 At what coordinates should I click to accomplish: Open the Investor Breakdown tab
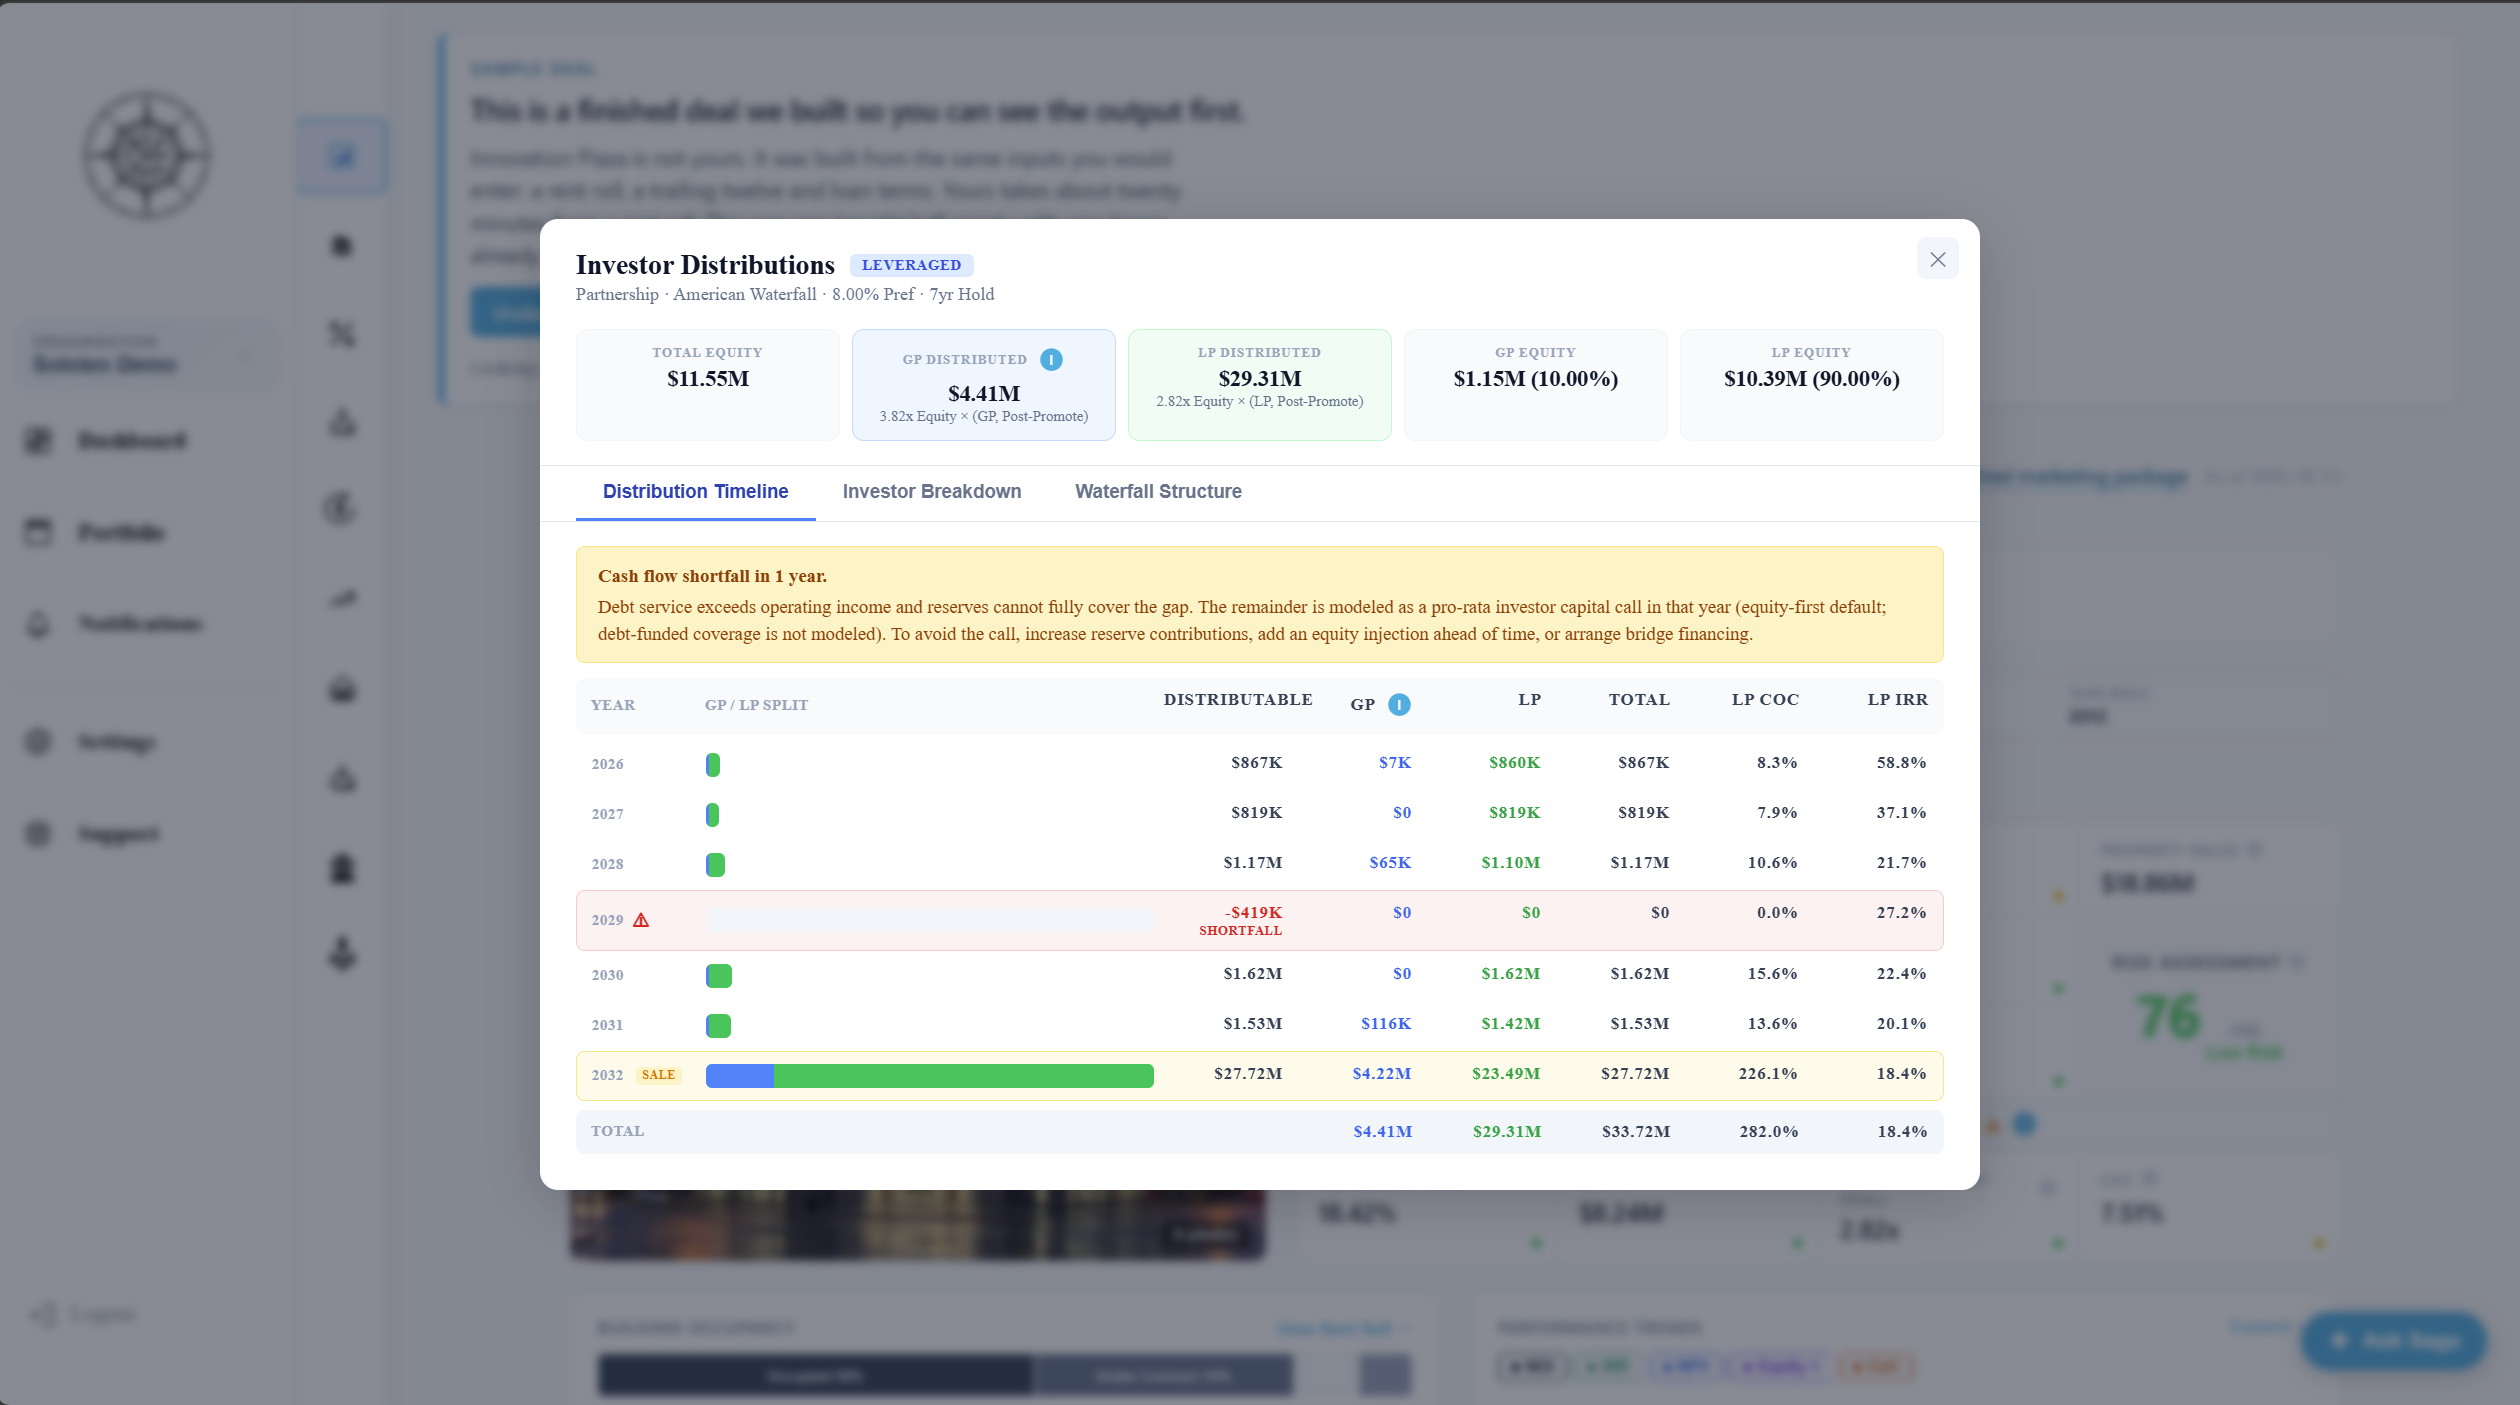coord(932,492)
